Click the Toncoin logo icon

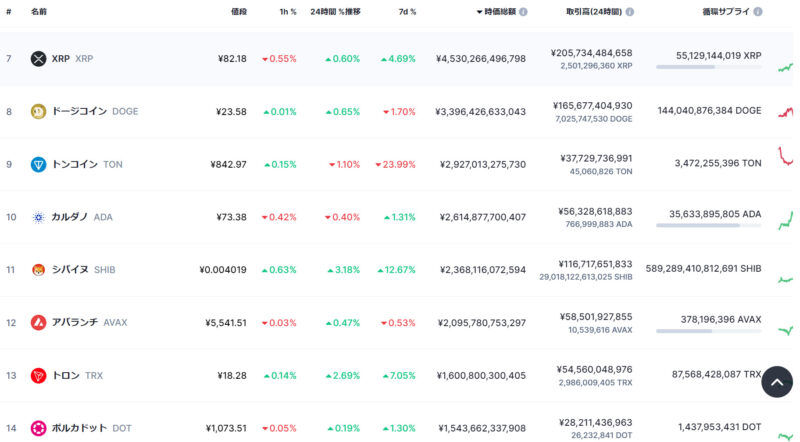38,164
